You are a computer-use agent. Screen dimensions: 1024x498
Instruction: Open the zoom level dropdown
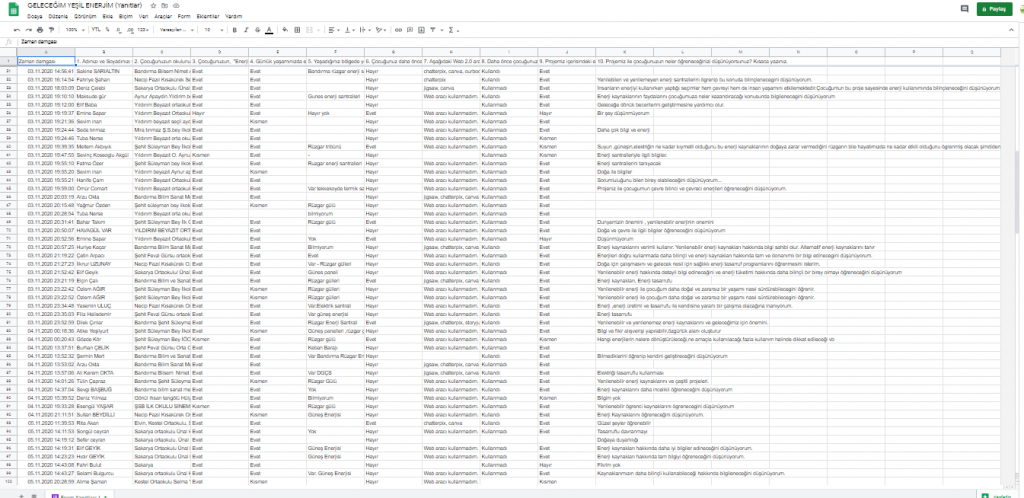[74, 30]
